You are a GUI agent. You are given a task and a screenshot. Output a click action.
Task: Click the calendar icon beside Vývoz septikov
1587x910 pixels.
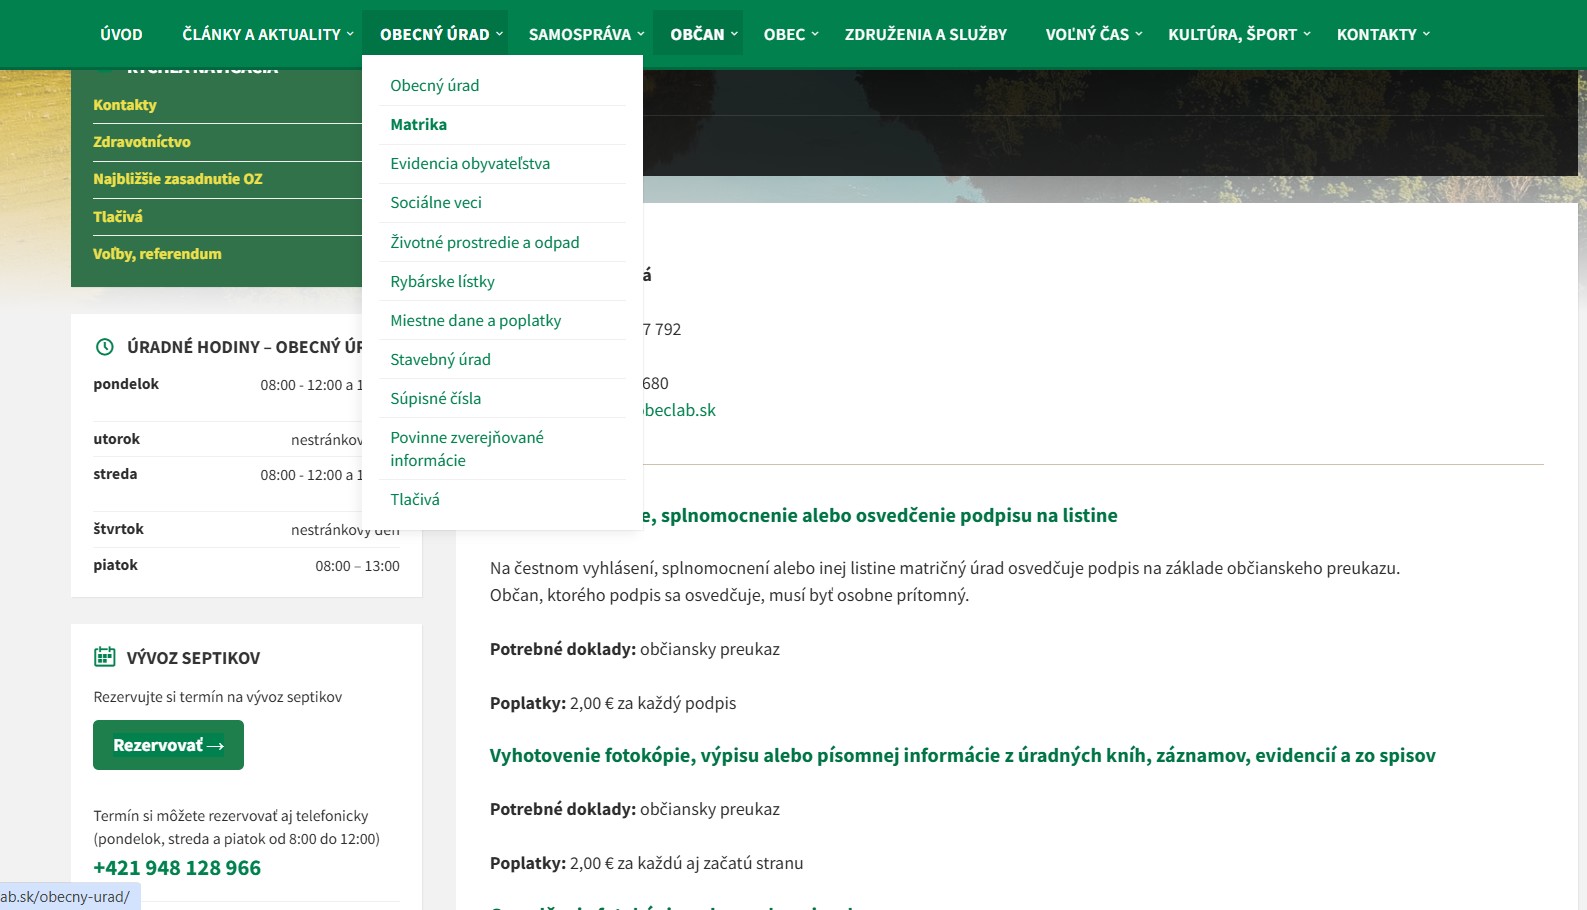point(105,657)
